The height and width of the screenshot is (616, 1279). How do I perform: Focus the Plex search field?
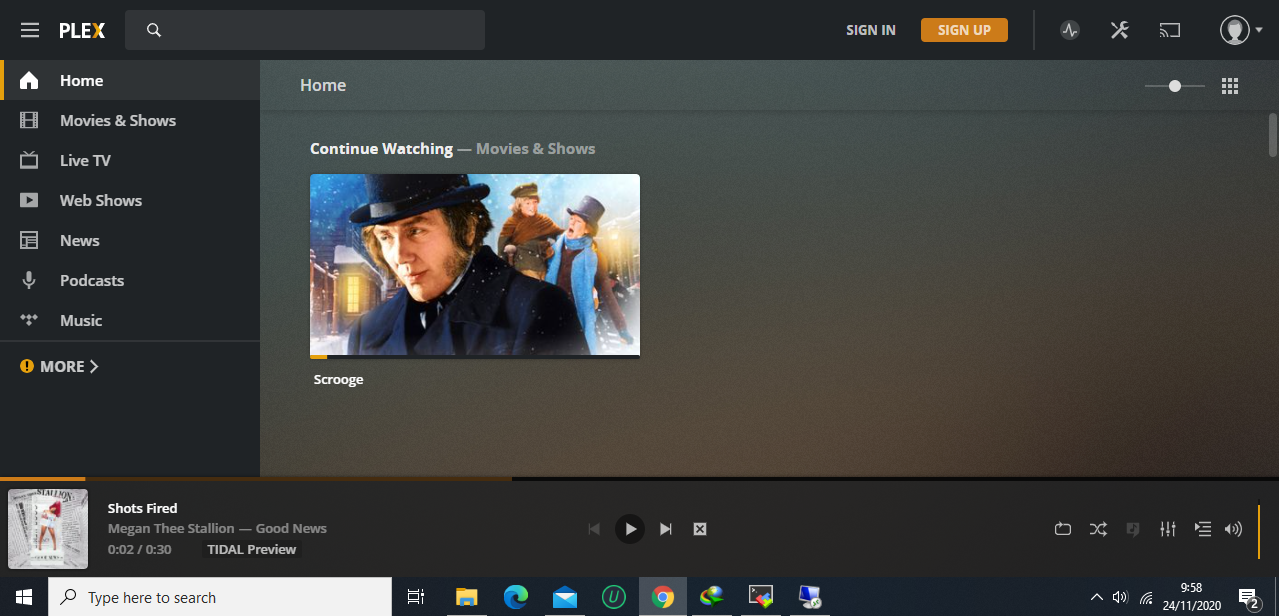tap(305, 30)
